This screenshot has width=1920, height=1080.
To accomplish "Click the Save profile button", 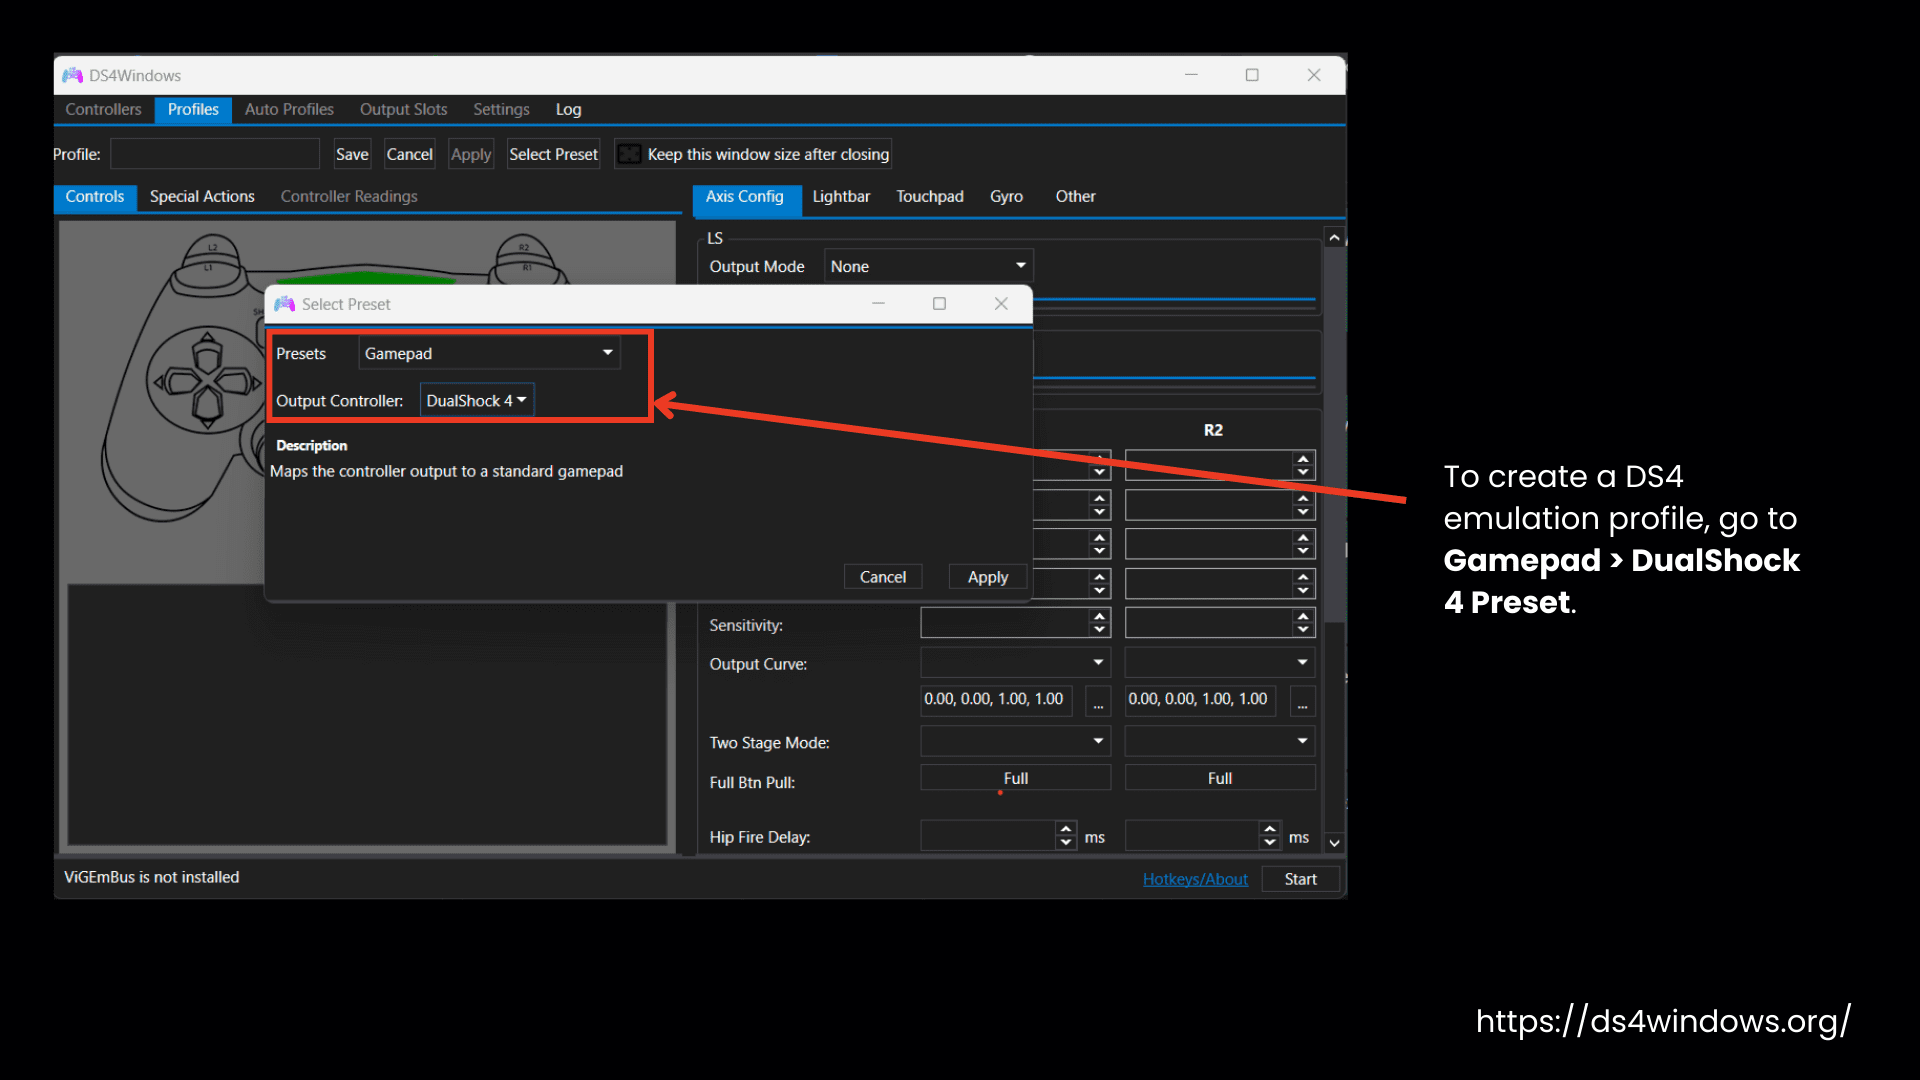I will click(x=351, y=154).
